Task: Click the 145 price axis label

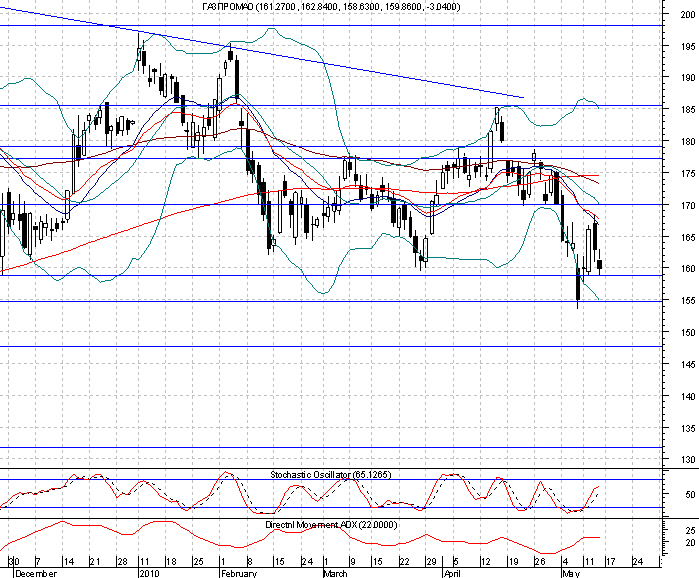Action: (688, 365)
